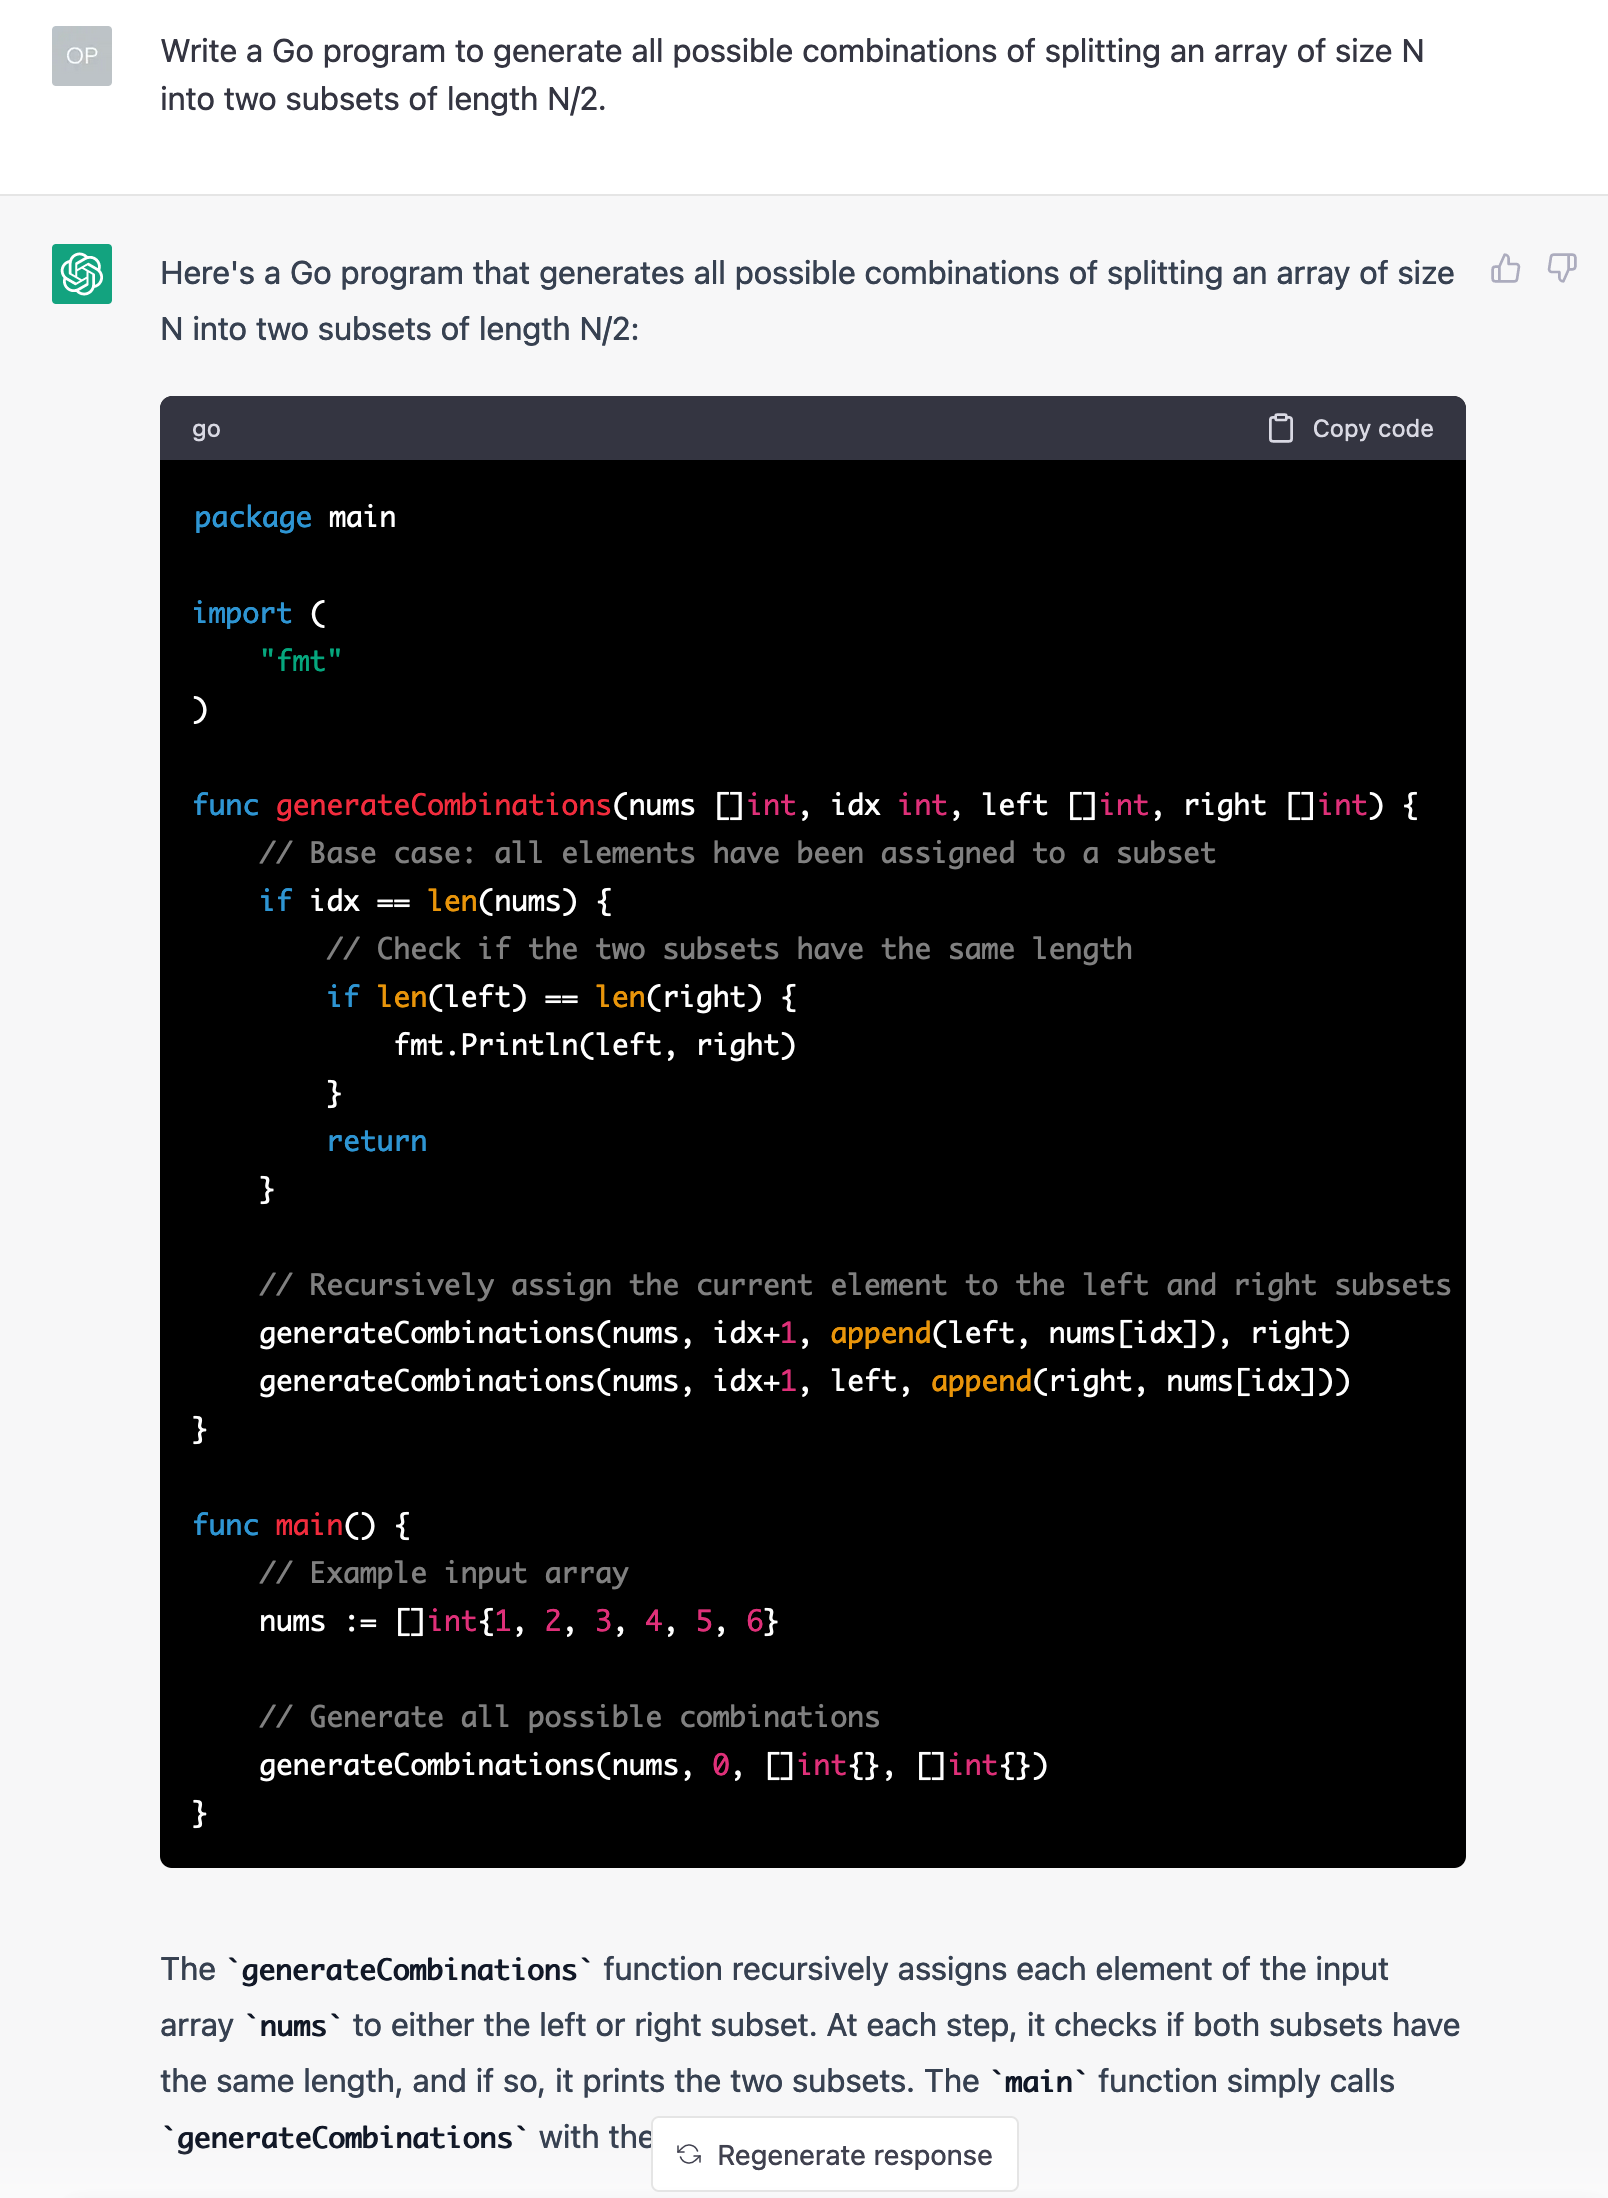Click the fmt.Println(left, right) line
This screenshot has width=1608, height=2198.
tap(595, 1045)
